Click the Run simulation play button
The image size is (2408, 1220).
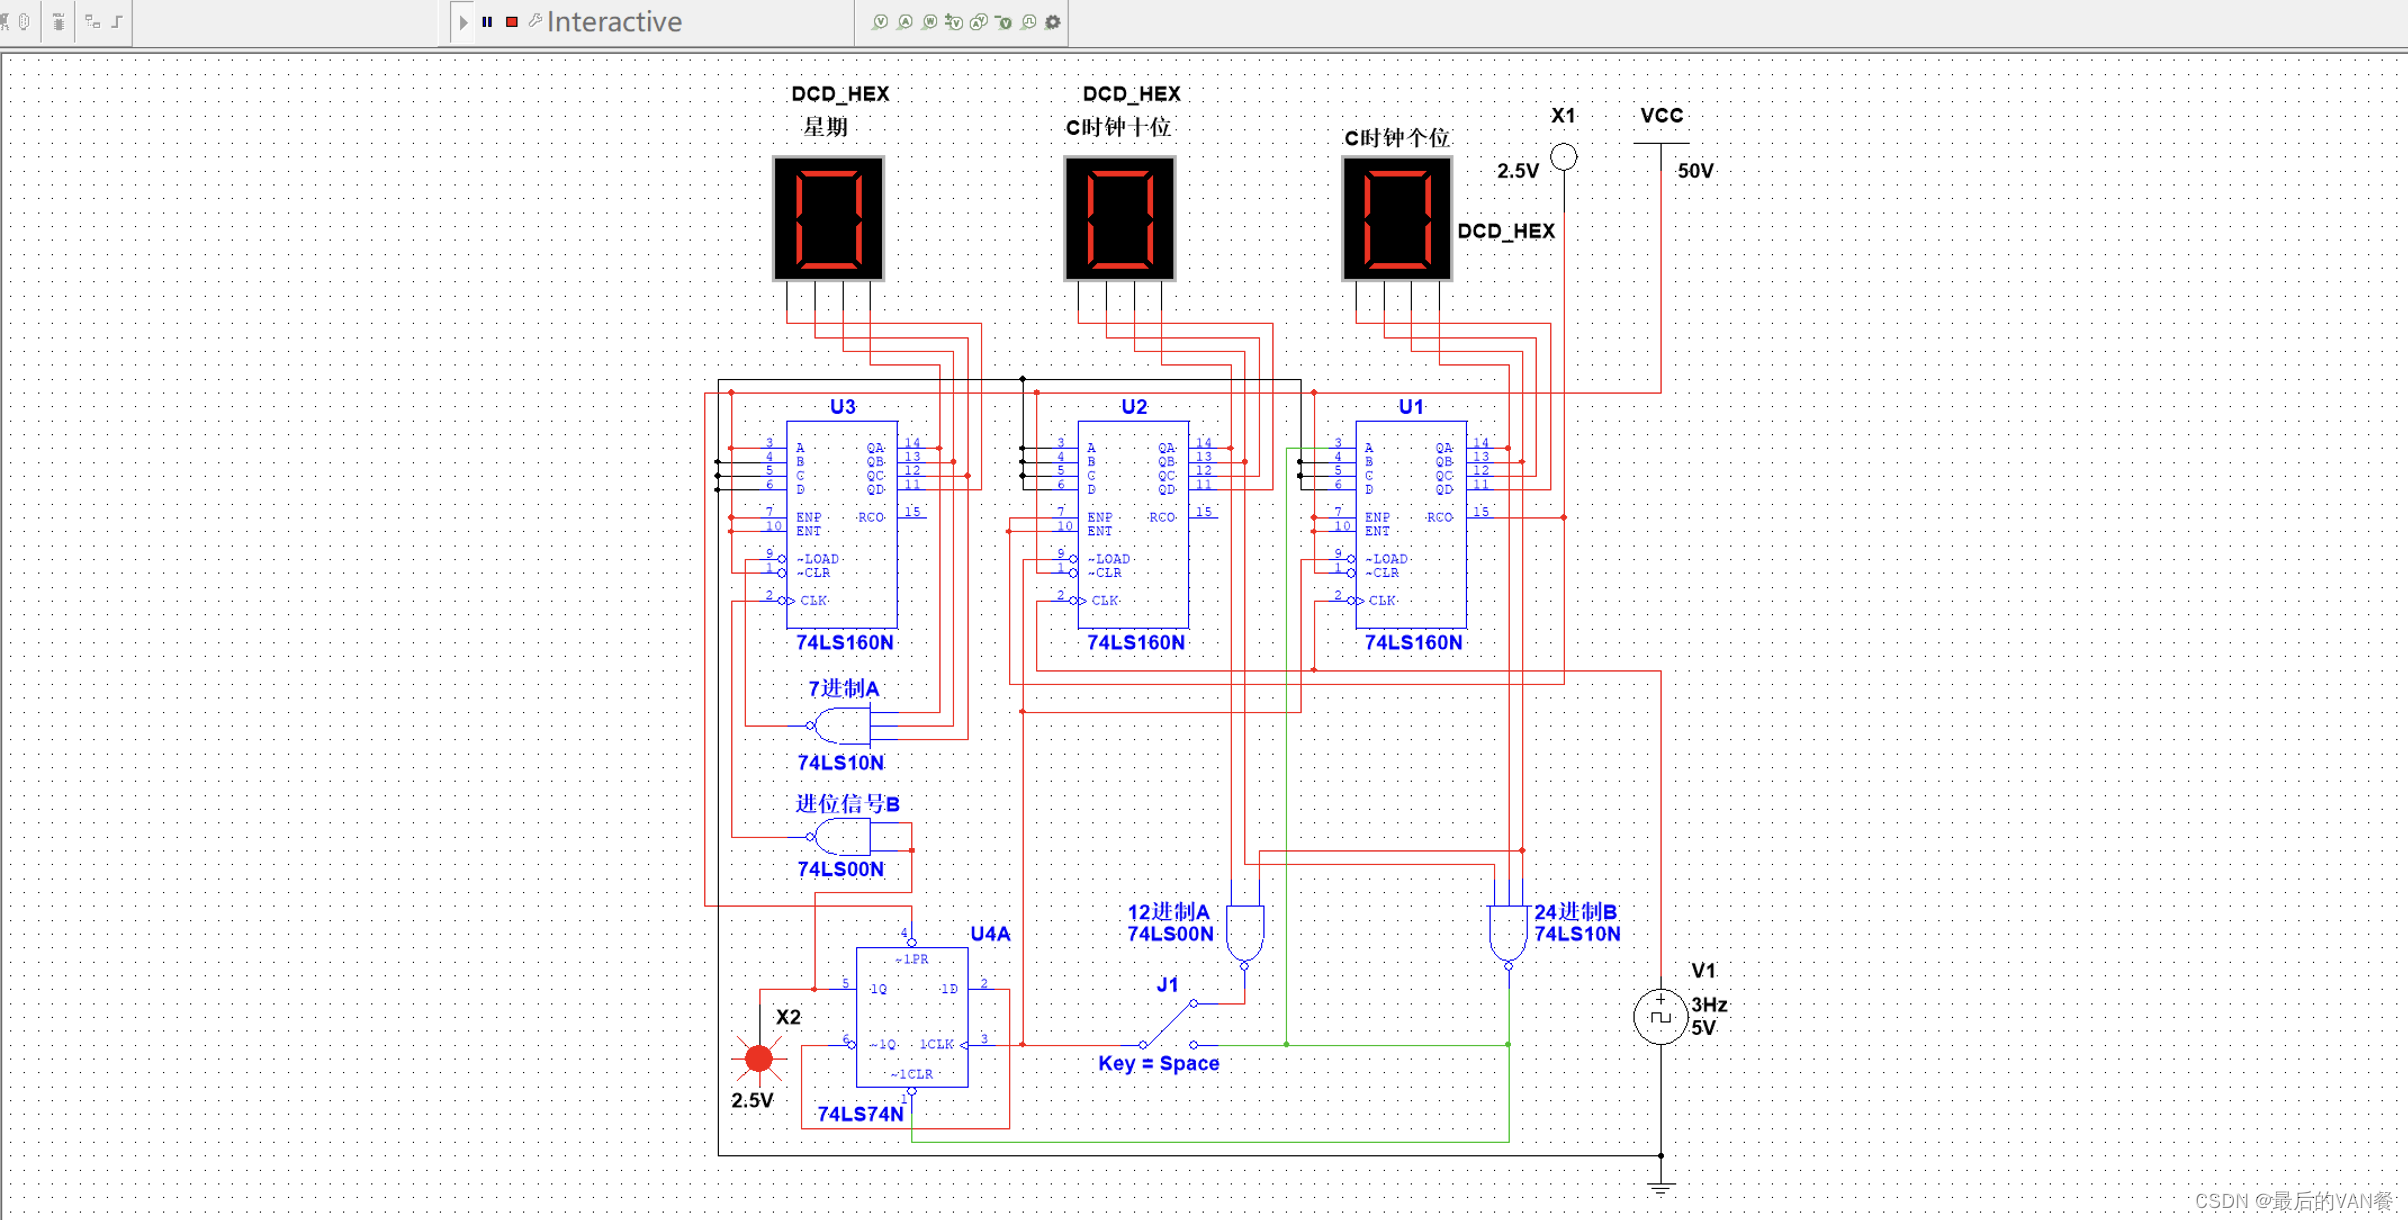coord(463,22)
